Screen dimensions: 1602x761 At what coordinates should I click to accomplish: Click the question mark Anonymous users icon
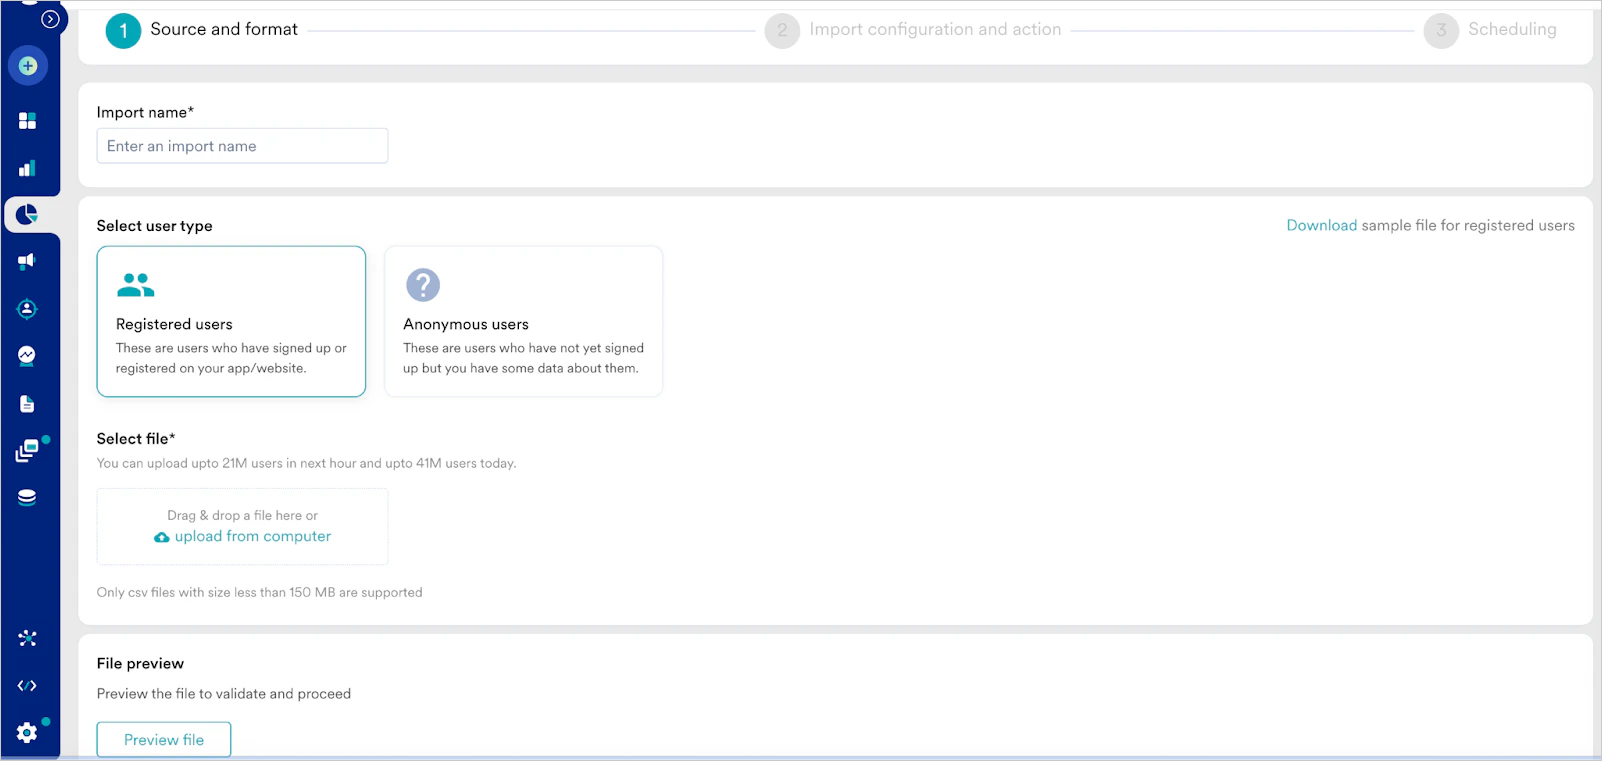(x=423, y=285)
